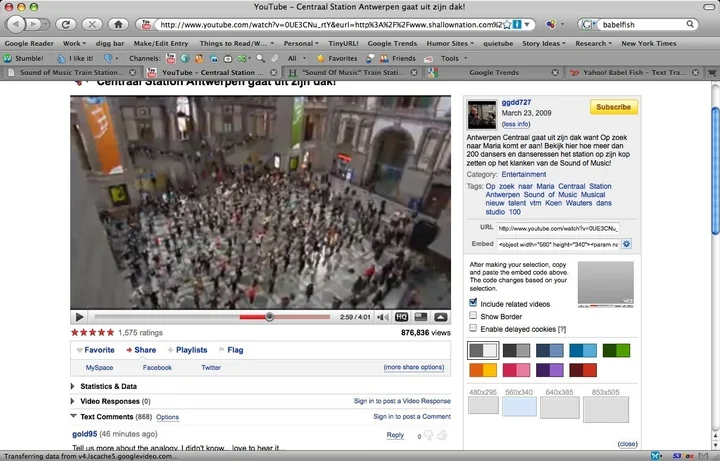Reload the page with the refresh button
Screen dimensions: 720x461
tap(66, 24)
